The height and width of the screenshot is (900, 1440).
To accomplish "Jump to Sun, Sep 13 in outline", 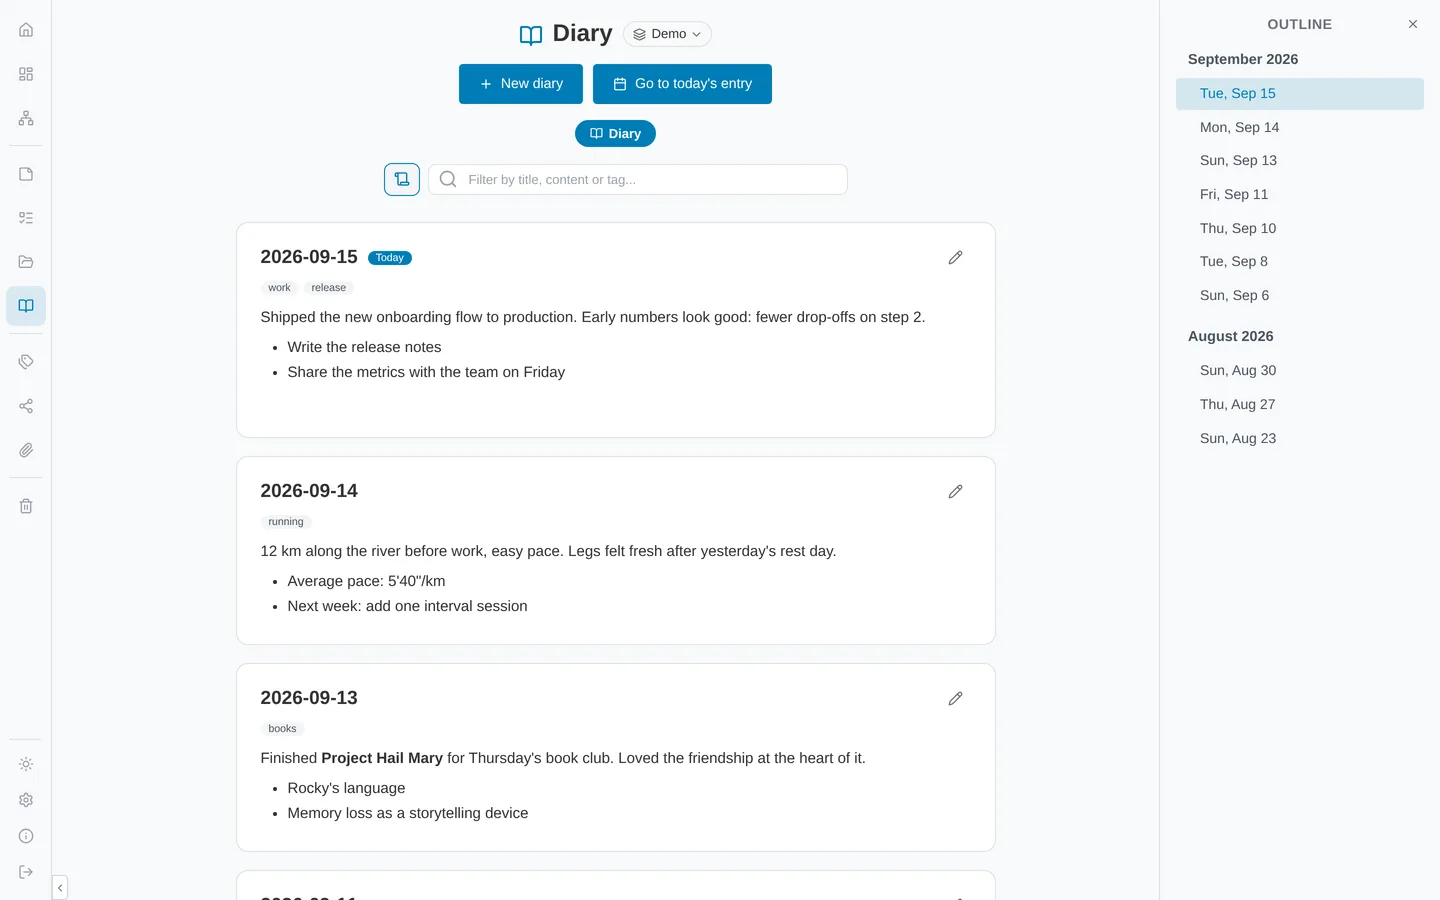I will coord(1300,161).
